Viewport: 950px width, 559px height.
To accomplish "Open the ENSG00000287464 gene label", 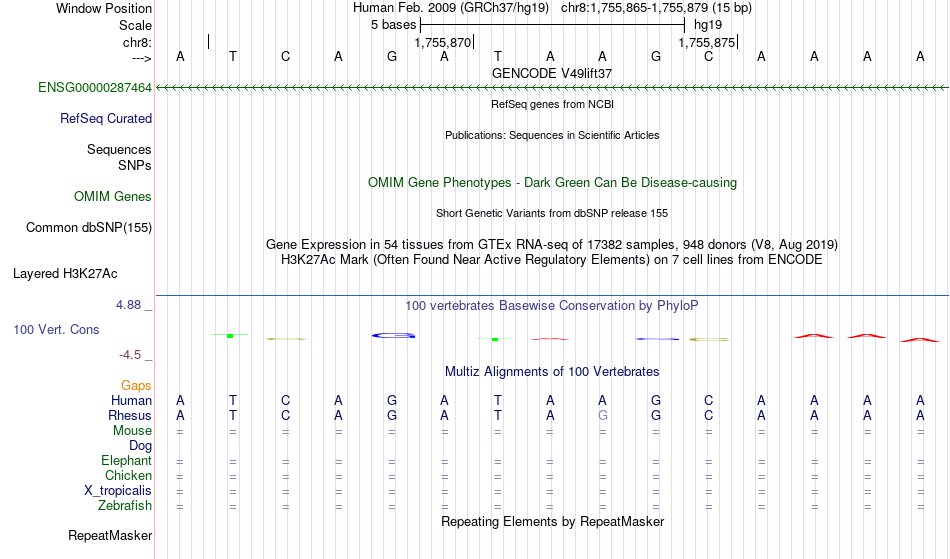I will 95,88.
